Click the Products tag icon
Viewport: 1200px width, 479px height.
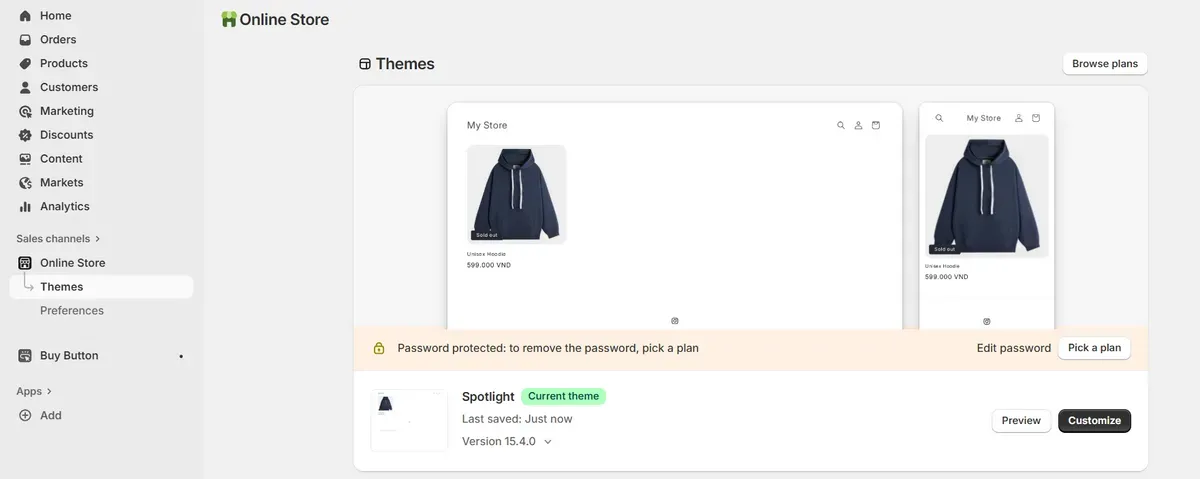click(25, 64)
